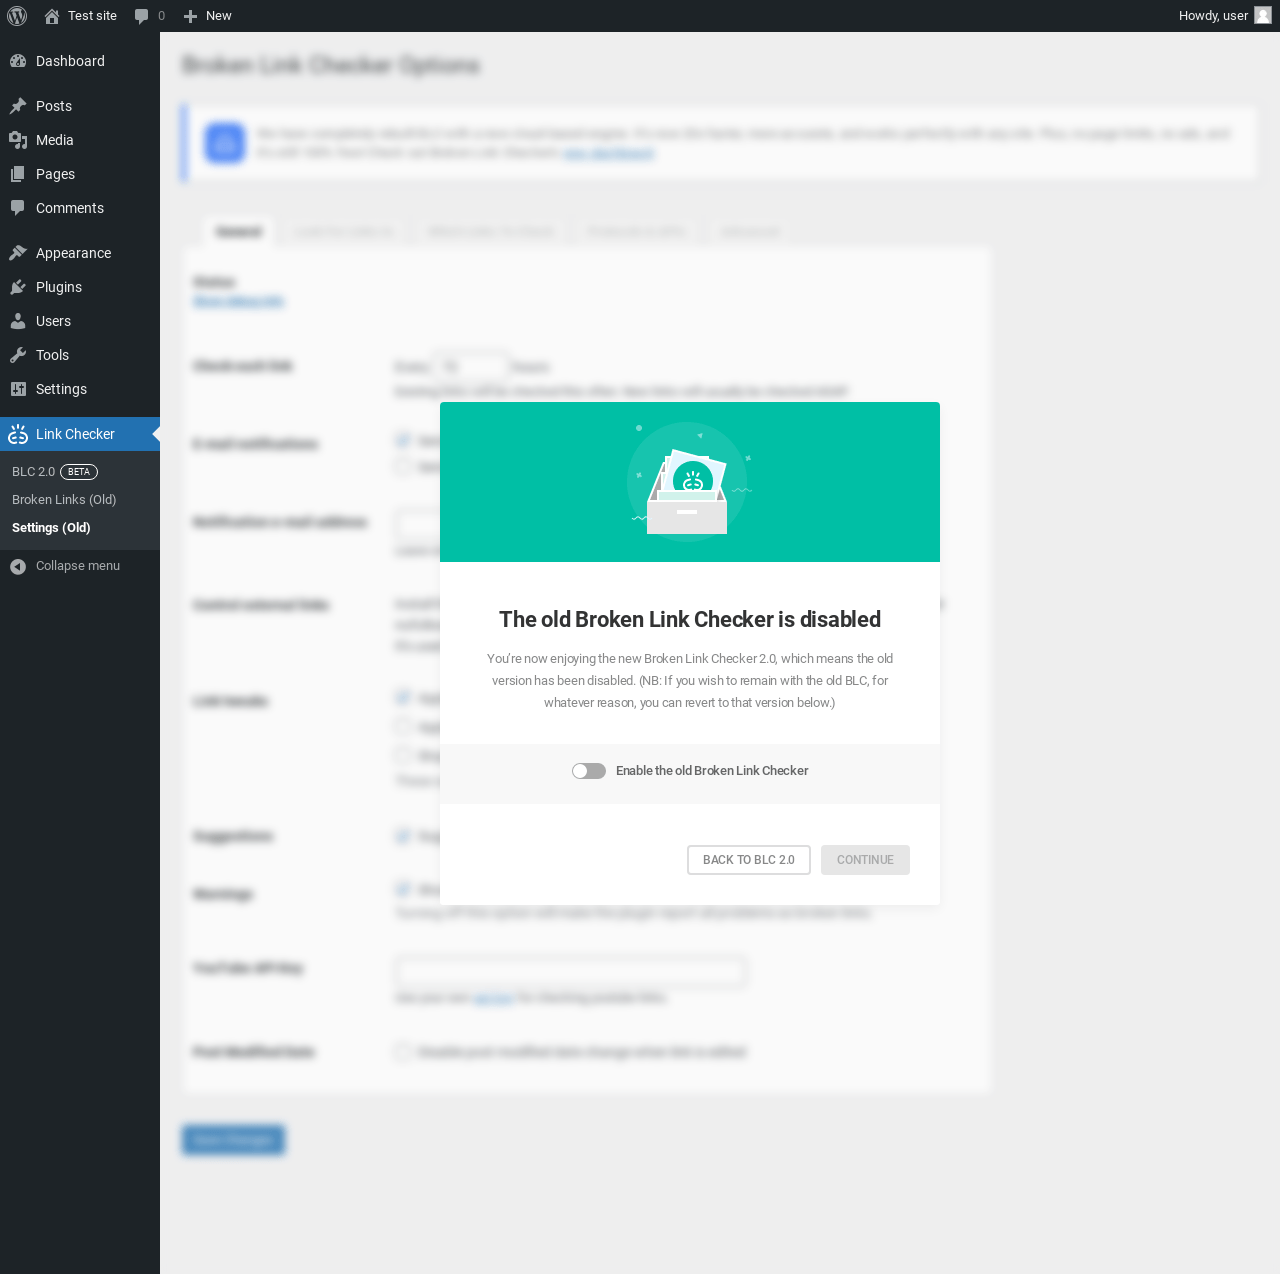Open the Settings menu item
The image size is (1280, 1274).
click(x=80, y=389)
